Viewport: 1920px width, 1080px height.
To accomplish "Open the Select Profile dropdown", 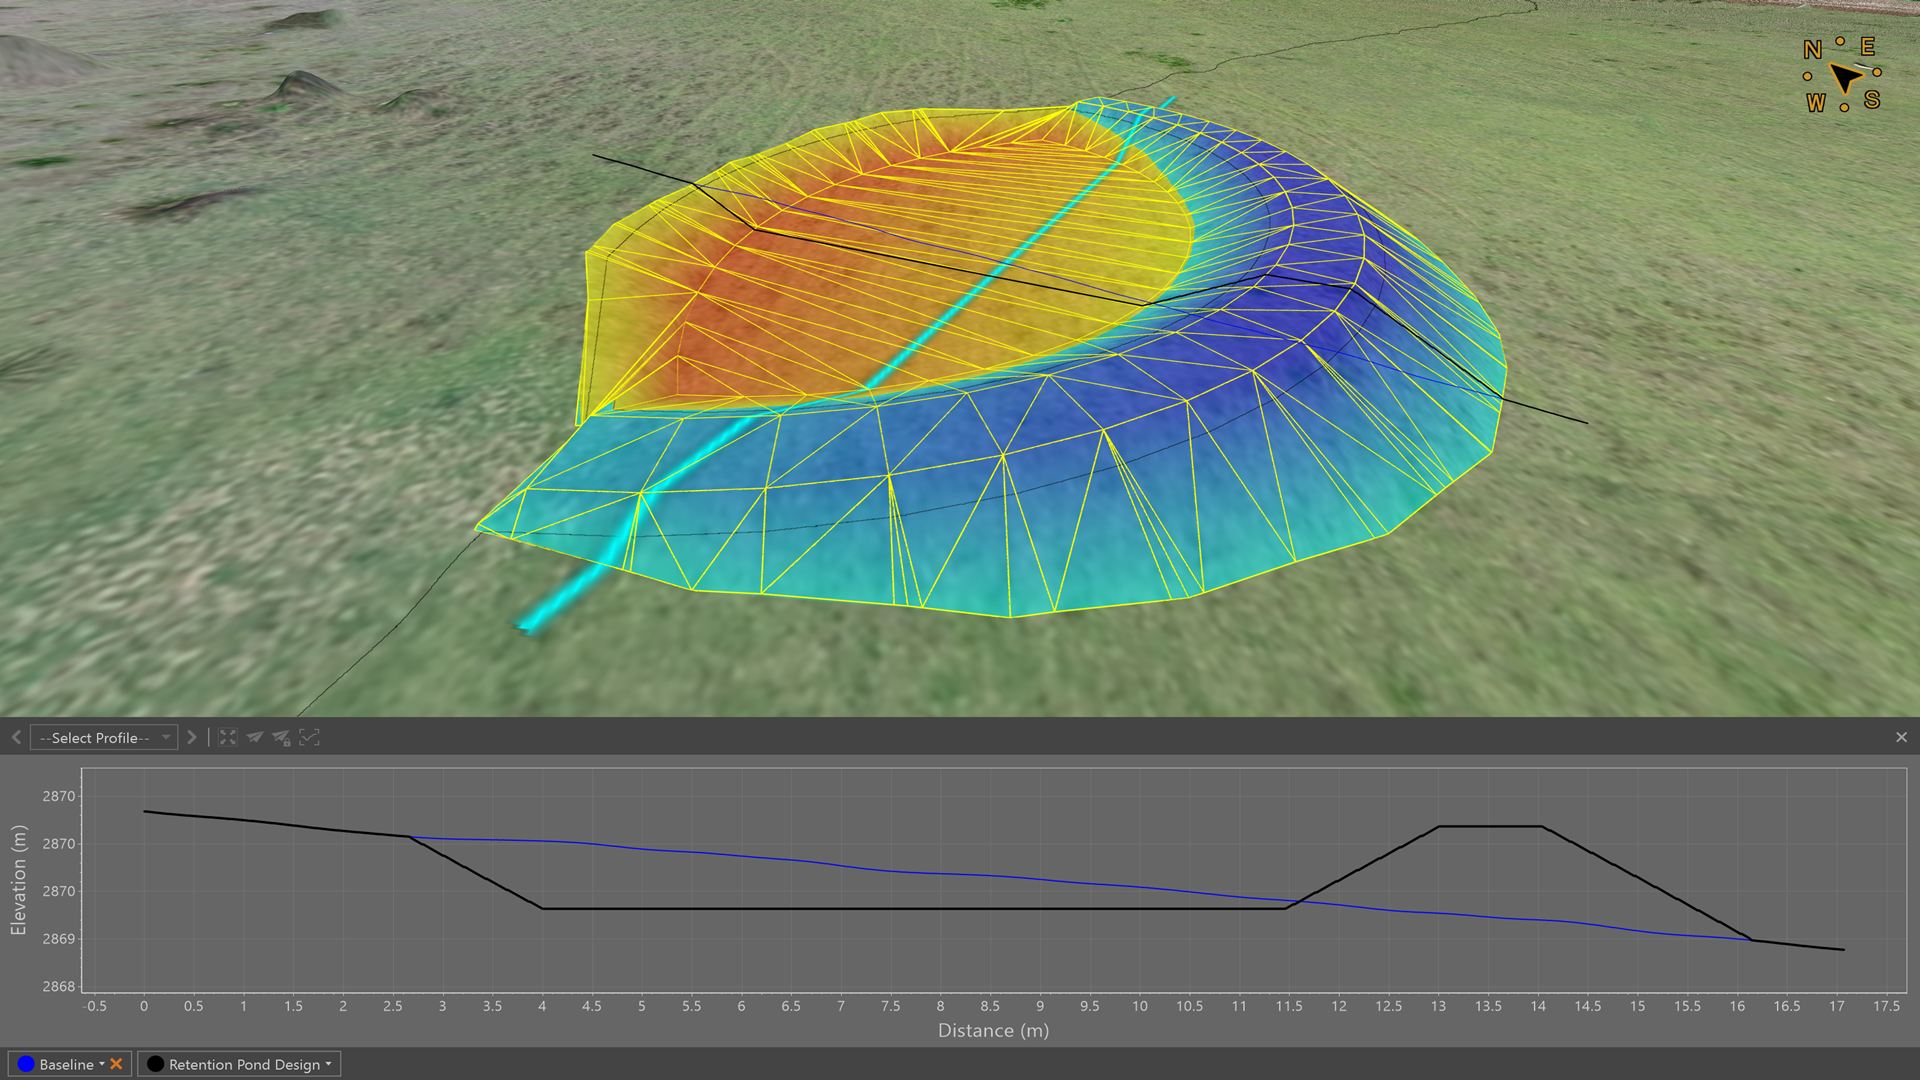I will [x=104, y=737].
